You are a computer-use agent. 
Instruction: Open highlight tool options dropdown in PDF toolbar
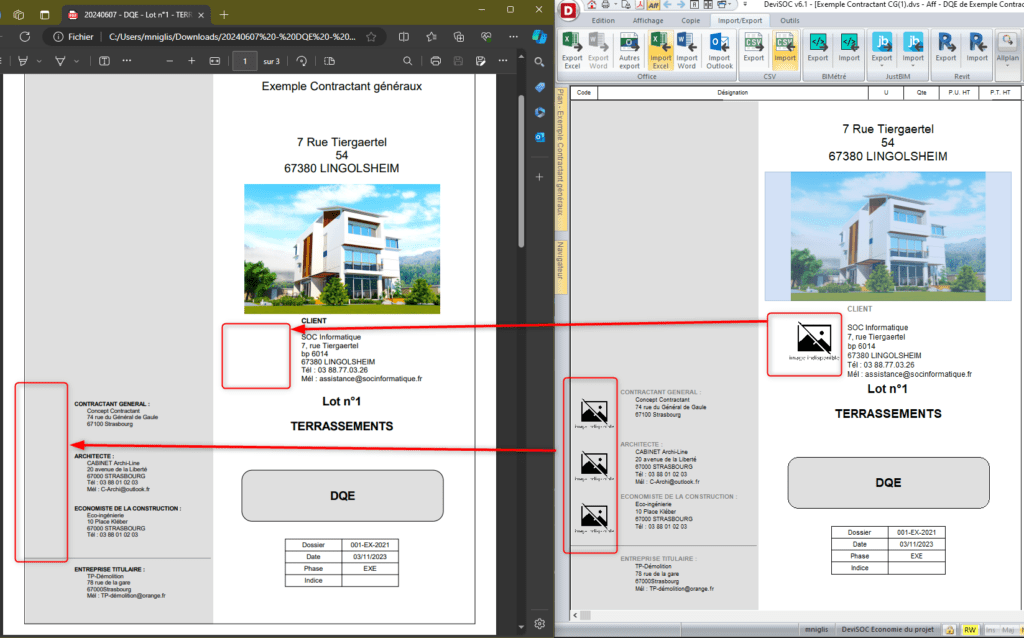(39, 61)
